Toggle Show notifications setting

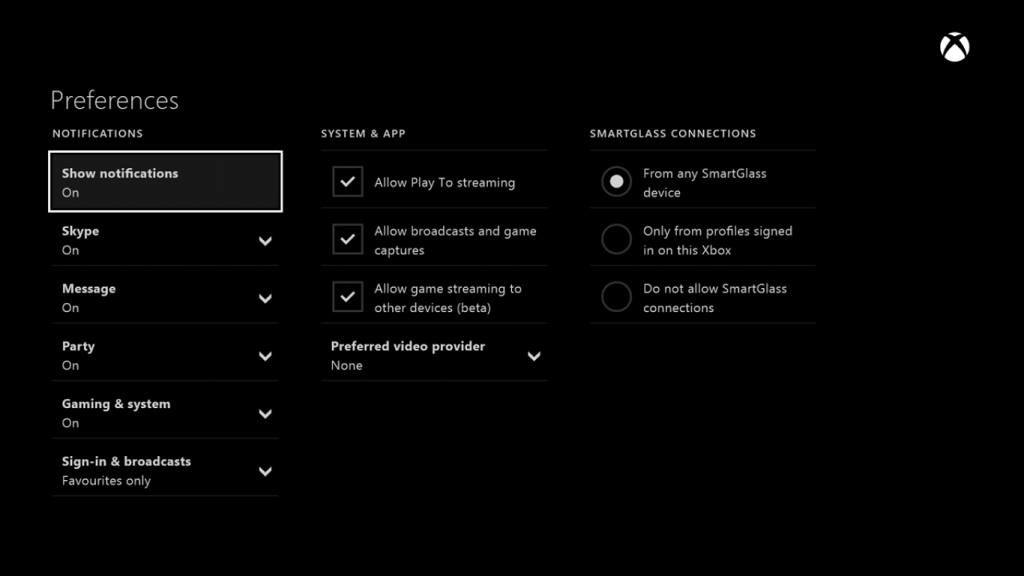pyautogui.click(x=165, y=182)
